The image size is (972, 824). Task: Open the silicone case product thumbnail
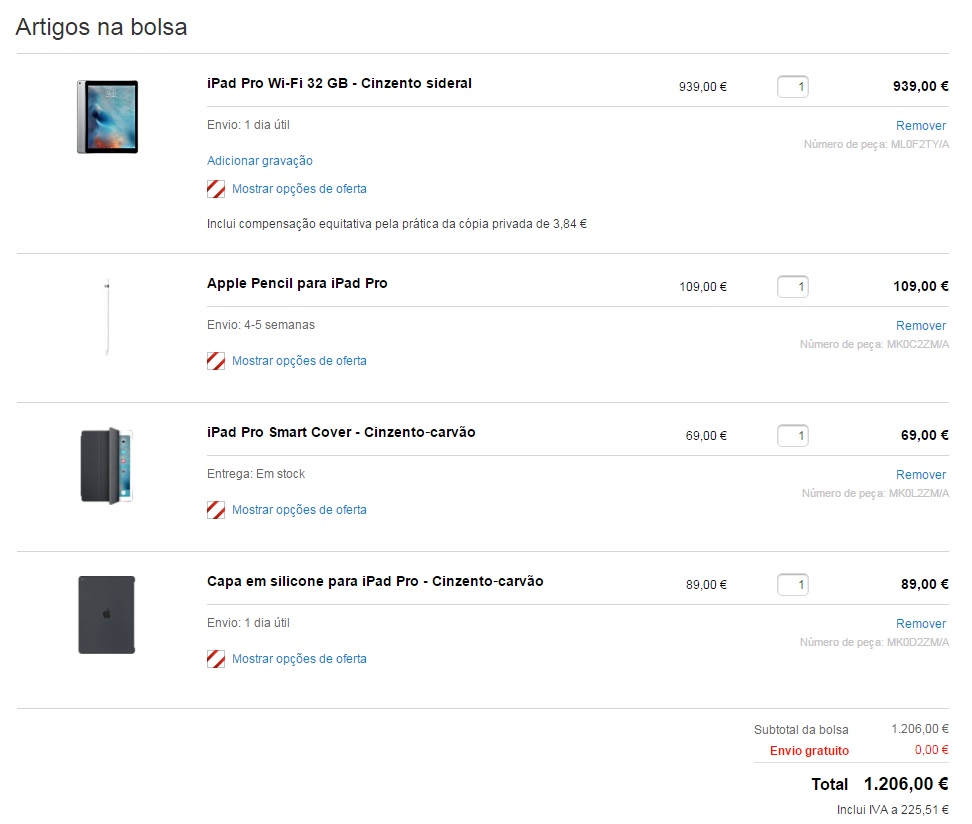coord(107,614)
